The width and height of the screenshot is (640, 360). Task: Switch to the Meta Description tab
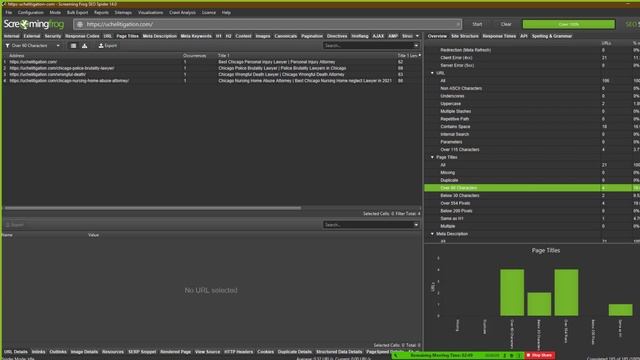click(160, 36)
